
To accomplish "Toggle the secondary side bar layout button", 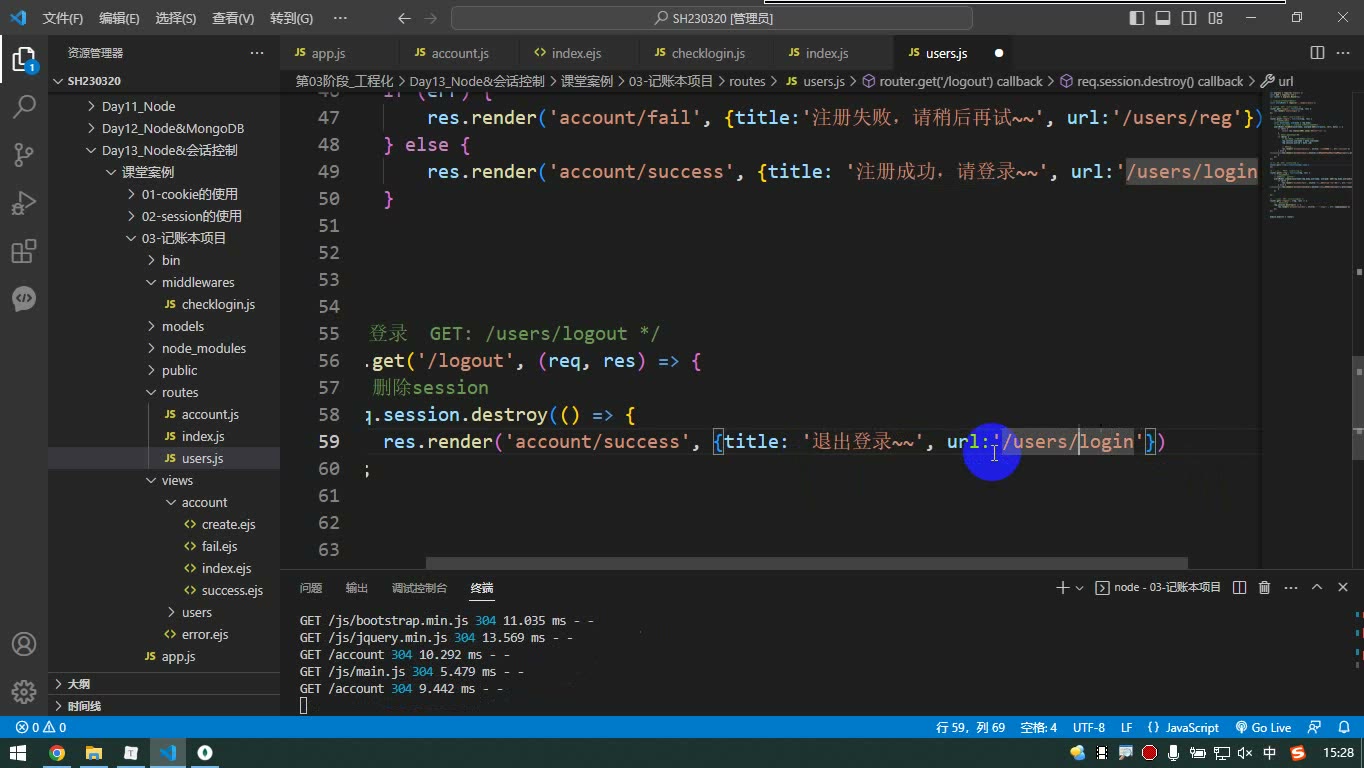I will pos(1189,18).
